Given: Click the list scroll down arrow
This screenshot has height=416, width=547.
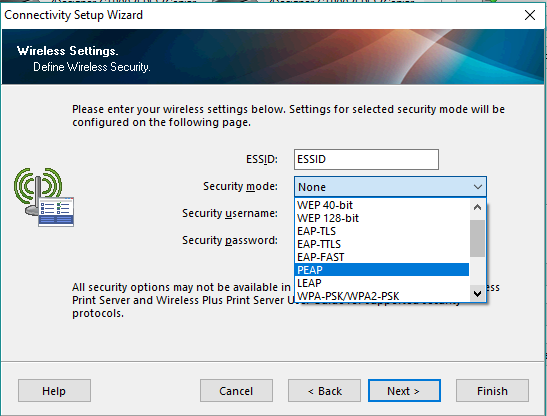Looking at the screenshot, I should click(478, 294).
